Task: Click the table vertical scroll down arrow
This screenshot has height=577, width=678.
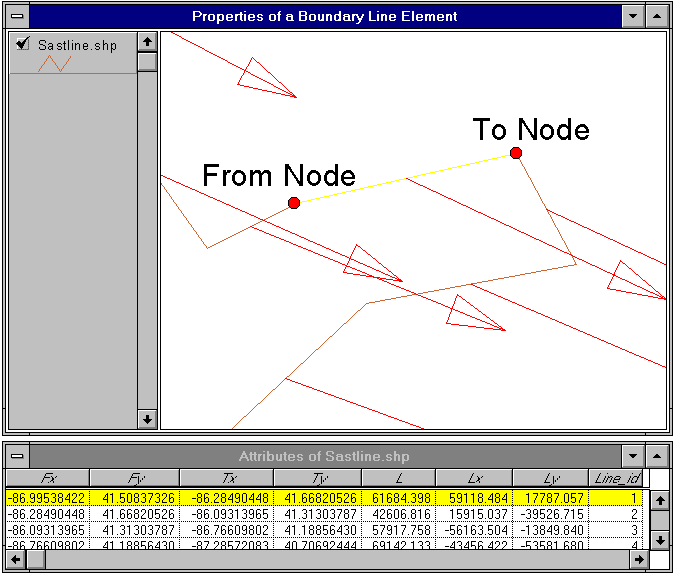Action: coord(660,540)
